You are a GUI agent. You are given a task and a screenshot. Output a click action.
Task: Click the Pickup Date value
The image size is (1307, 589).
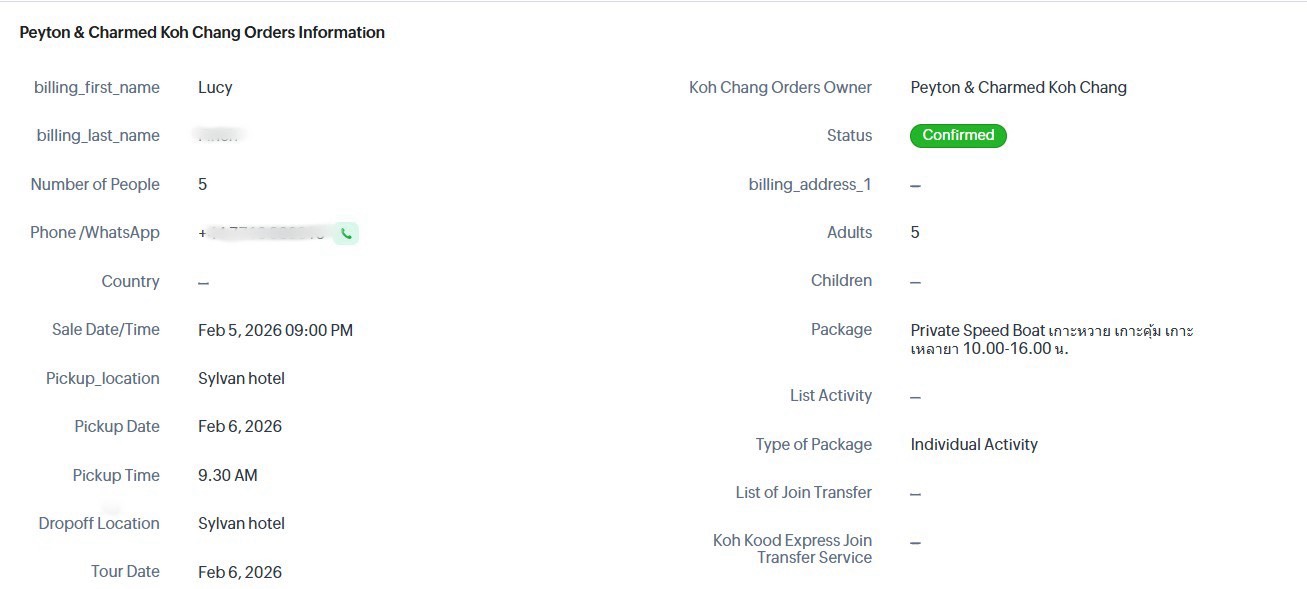pos(240,427)
